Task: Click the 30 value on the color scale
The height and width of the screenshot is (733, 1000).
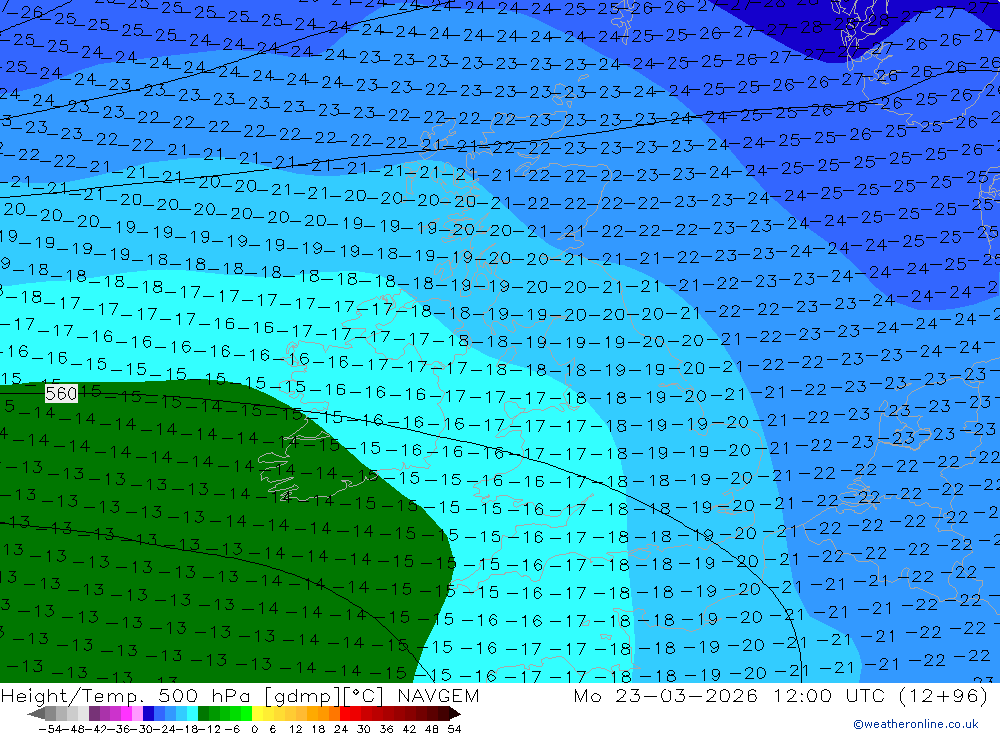Action: [364, 729]
